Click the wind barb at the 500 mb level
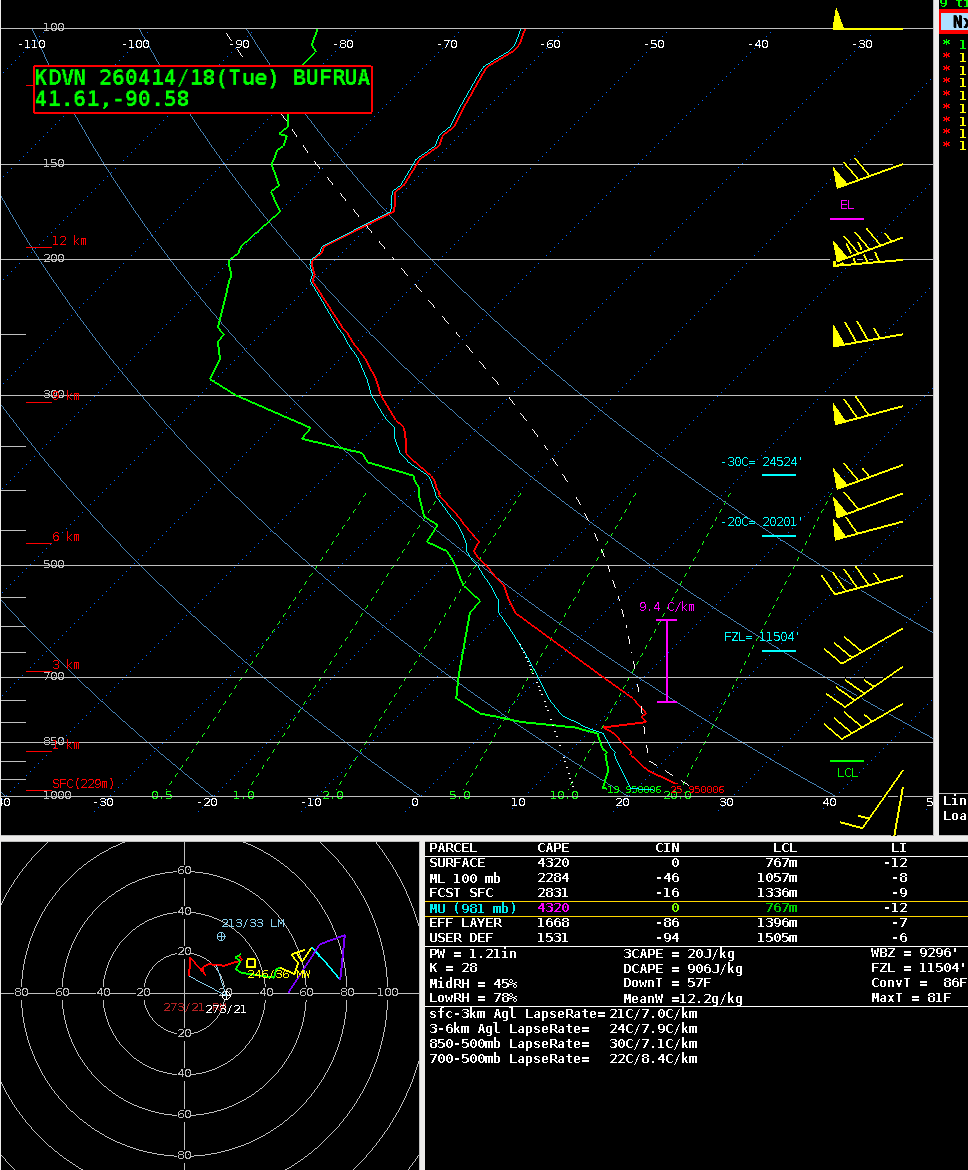The image size is (968, 1170). pyautogui.click(x=862, y=581)
